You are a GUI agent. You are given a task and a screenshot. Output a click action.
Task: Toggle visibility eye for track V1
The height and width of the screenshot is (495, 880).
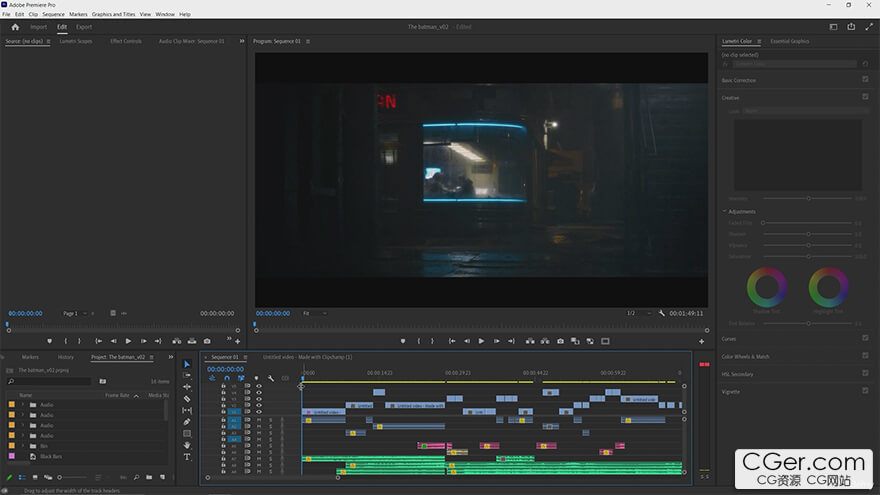click(259, 411)
